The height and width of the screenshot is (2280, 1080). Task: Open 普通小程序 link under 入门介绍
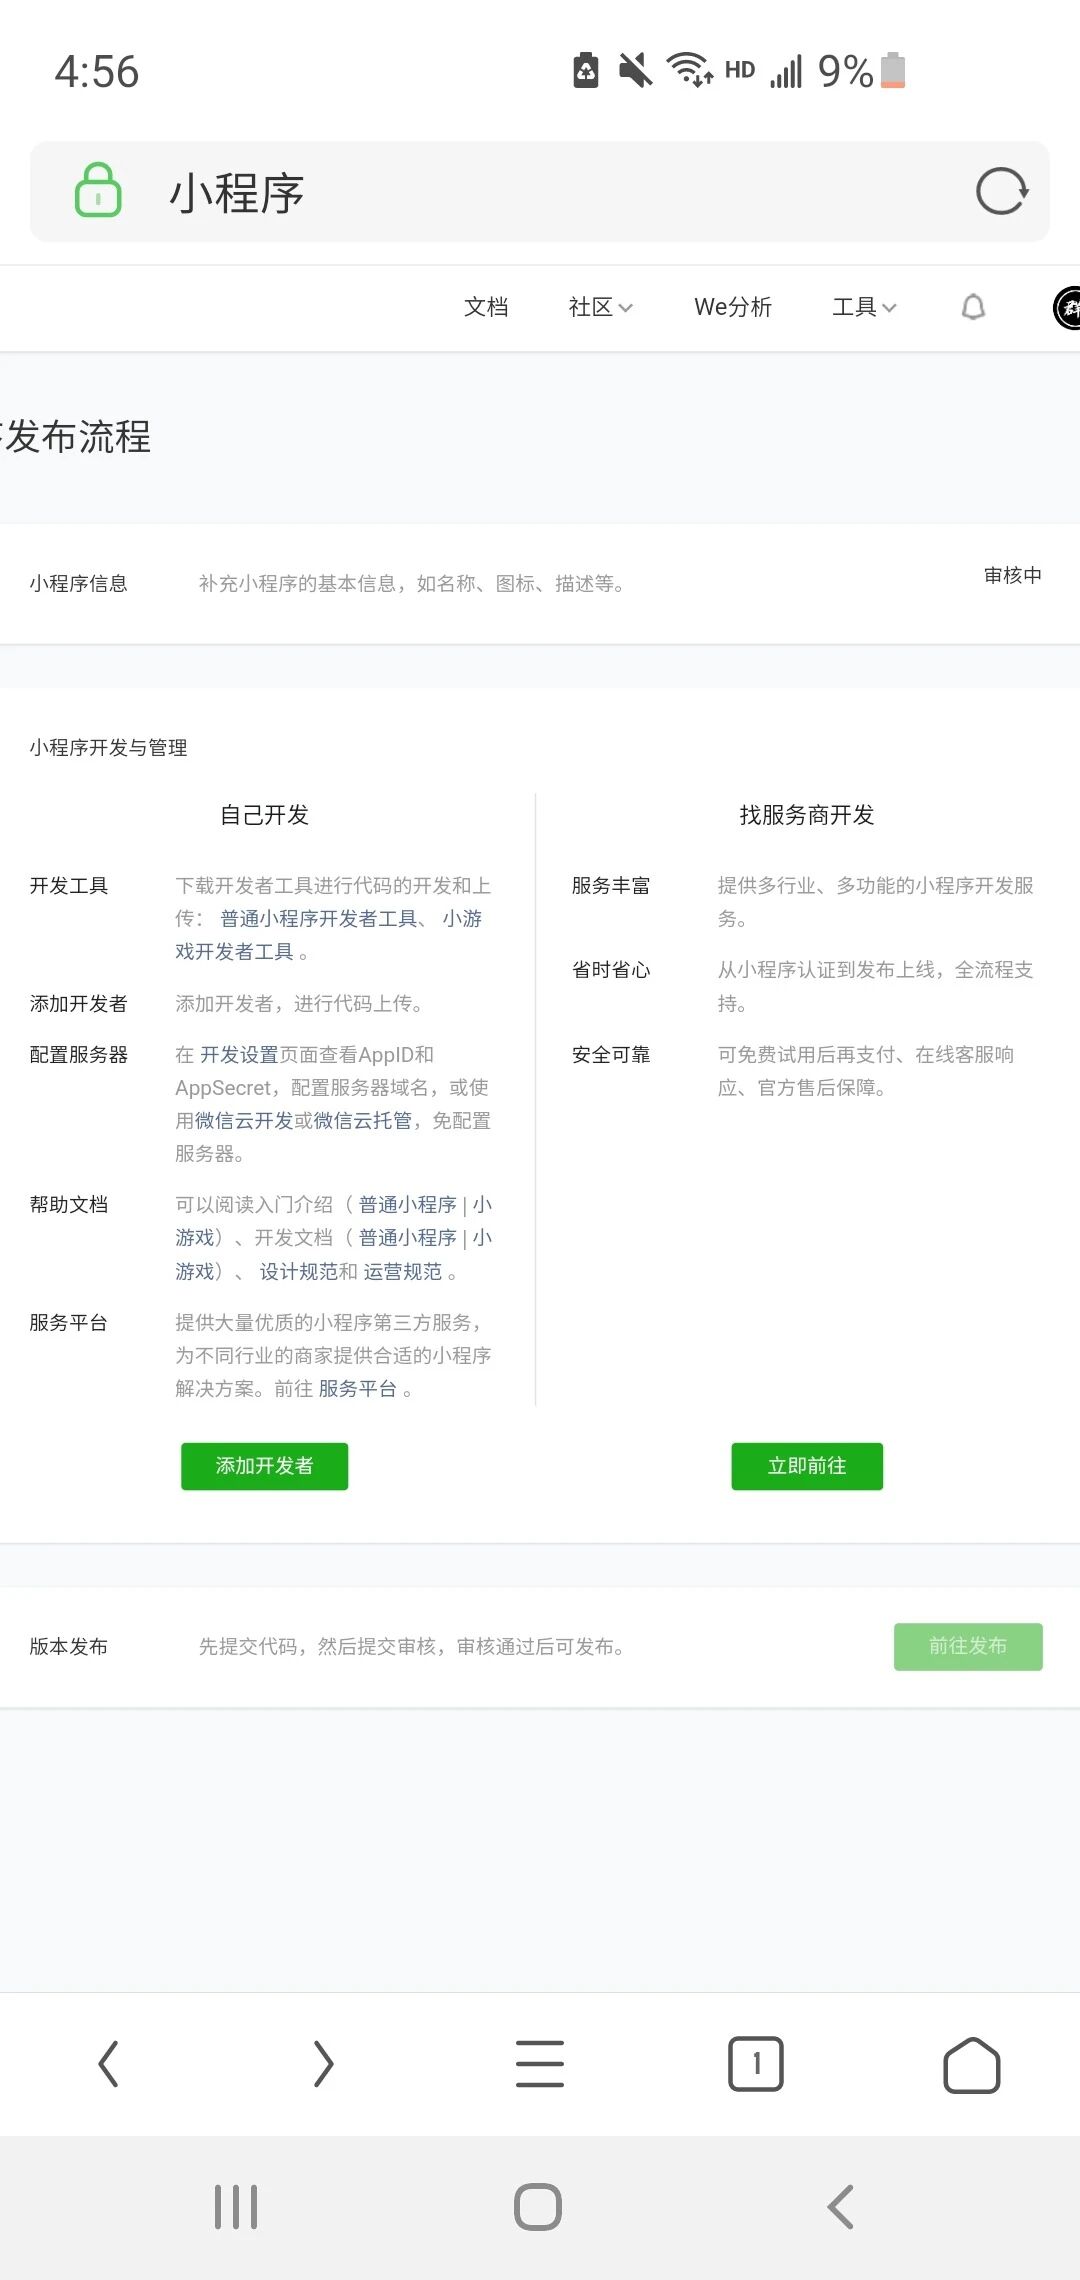[407, 1204]
